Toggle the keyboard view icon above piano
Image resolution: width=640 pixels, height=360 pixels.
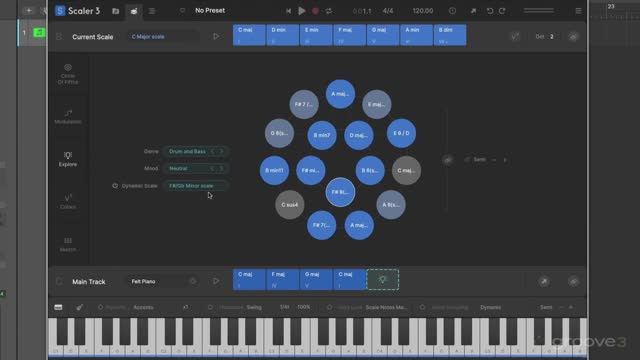58,307
